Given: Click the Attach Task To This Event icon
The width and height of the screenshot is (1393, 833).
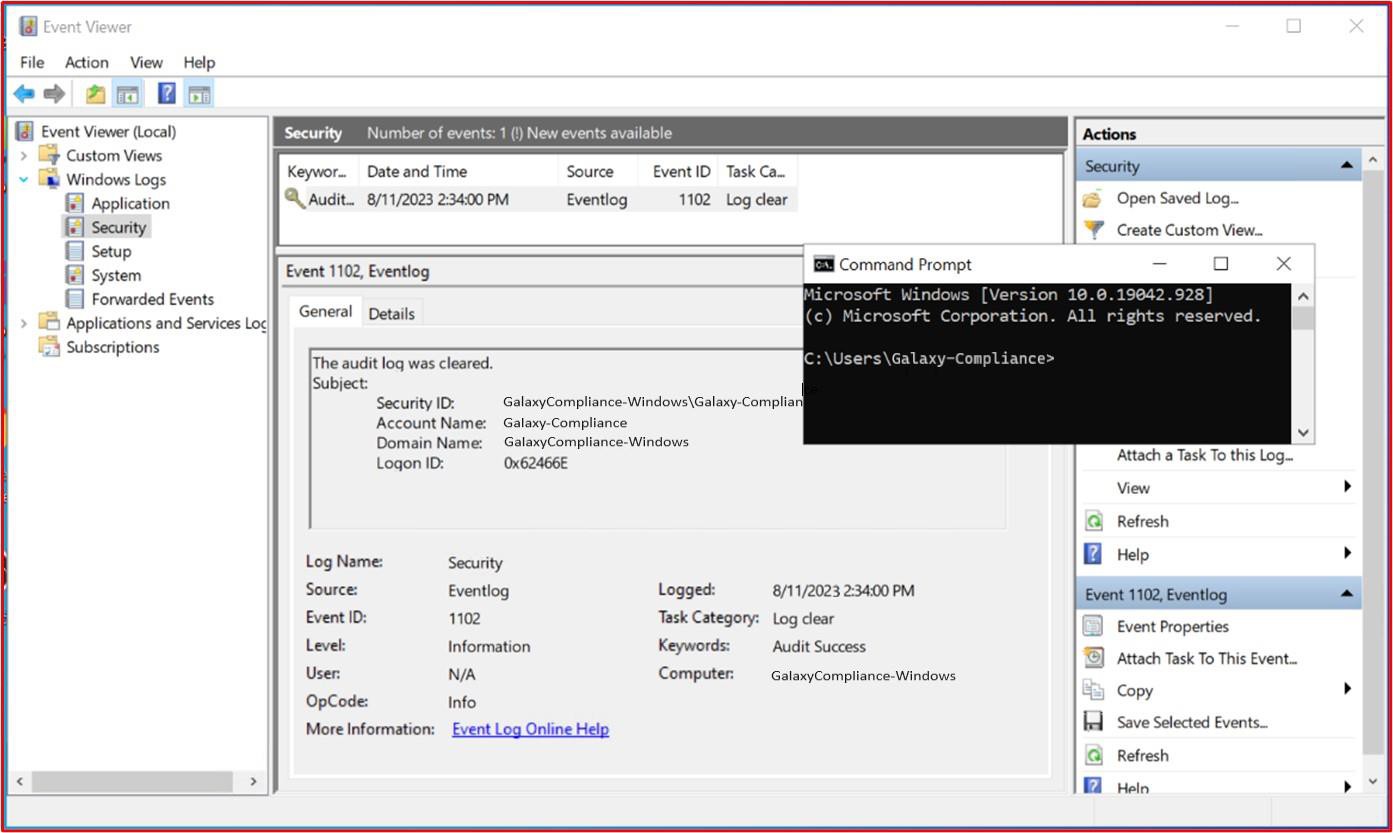Looking at the screenshot, I should coord(1092,658).
